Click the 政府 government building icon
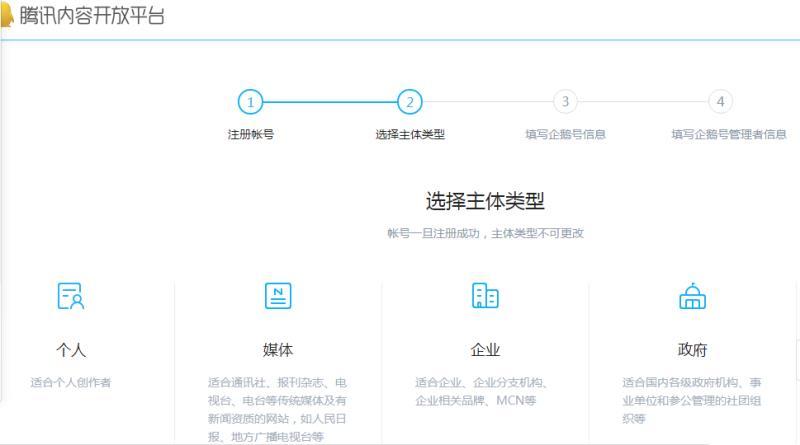Screen dimensions: 800x445 click(692, 296)
